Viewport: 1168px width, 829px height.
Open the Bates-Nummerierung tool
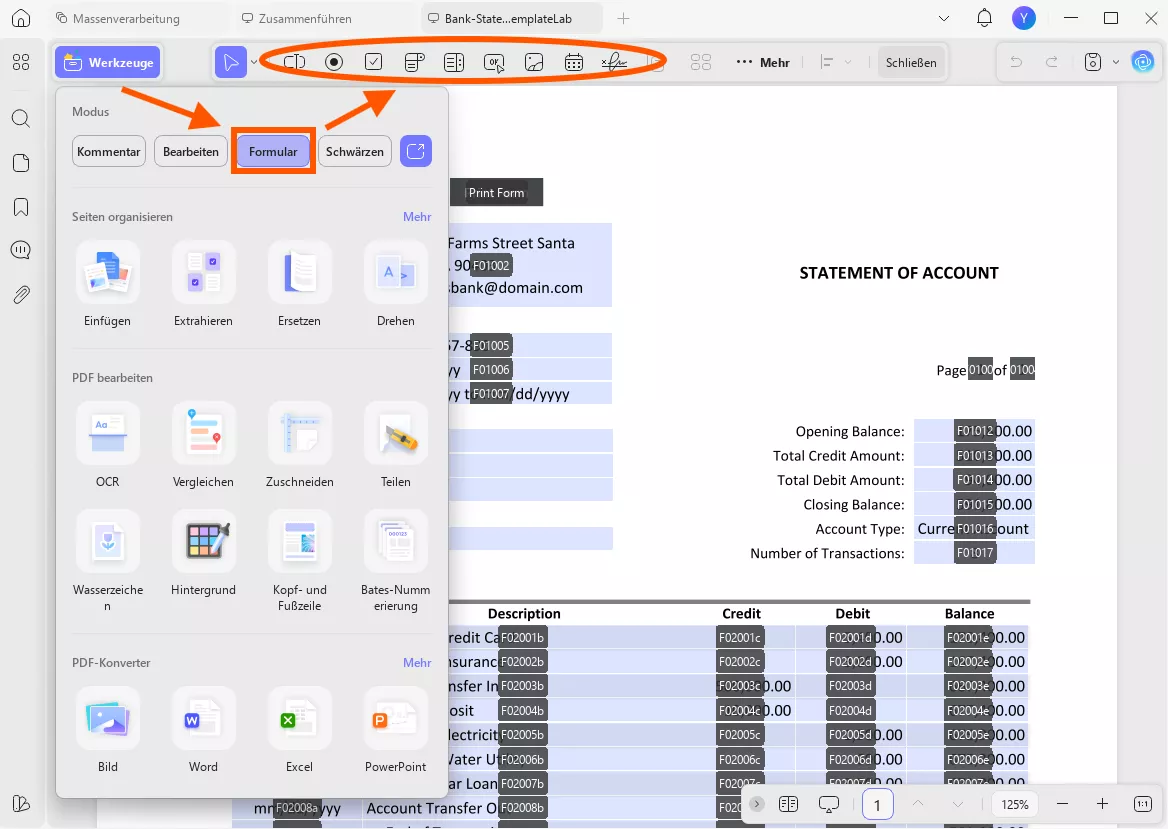396,562
